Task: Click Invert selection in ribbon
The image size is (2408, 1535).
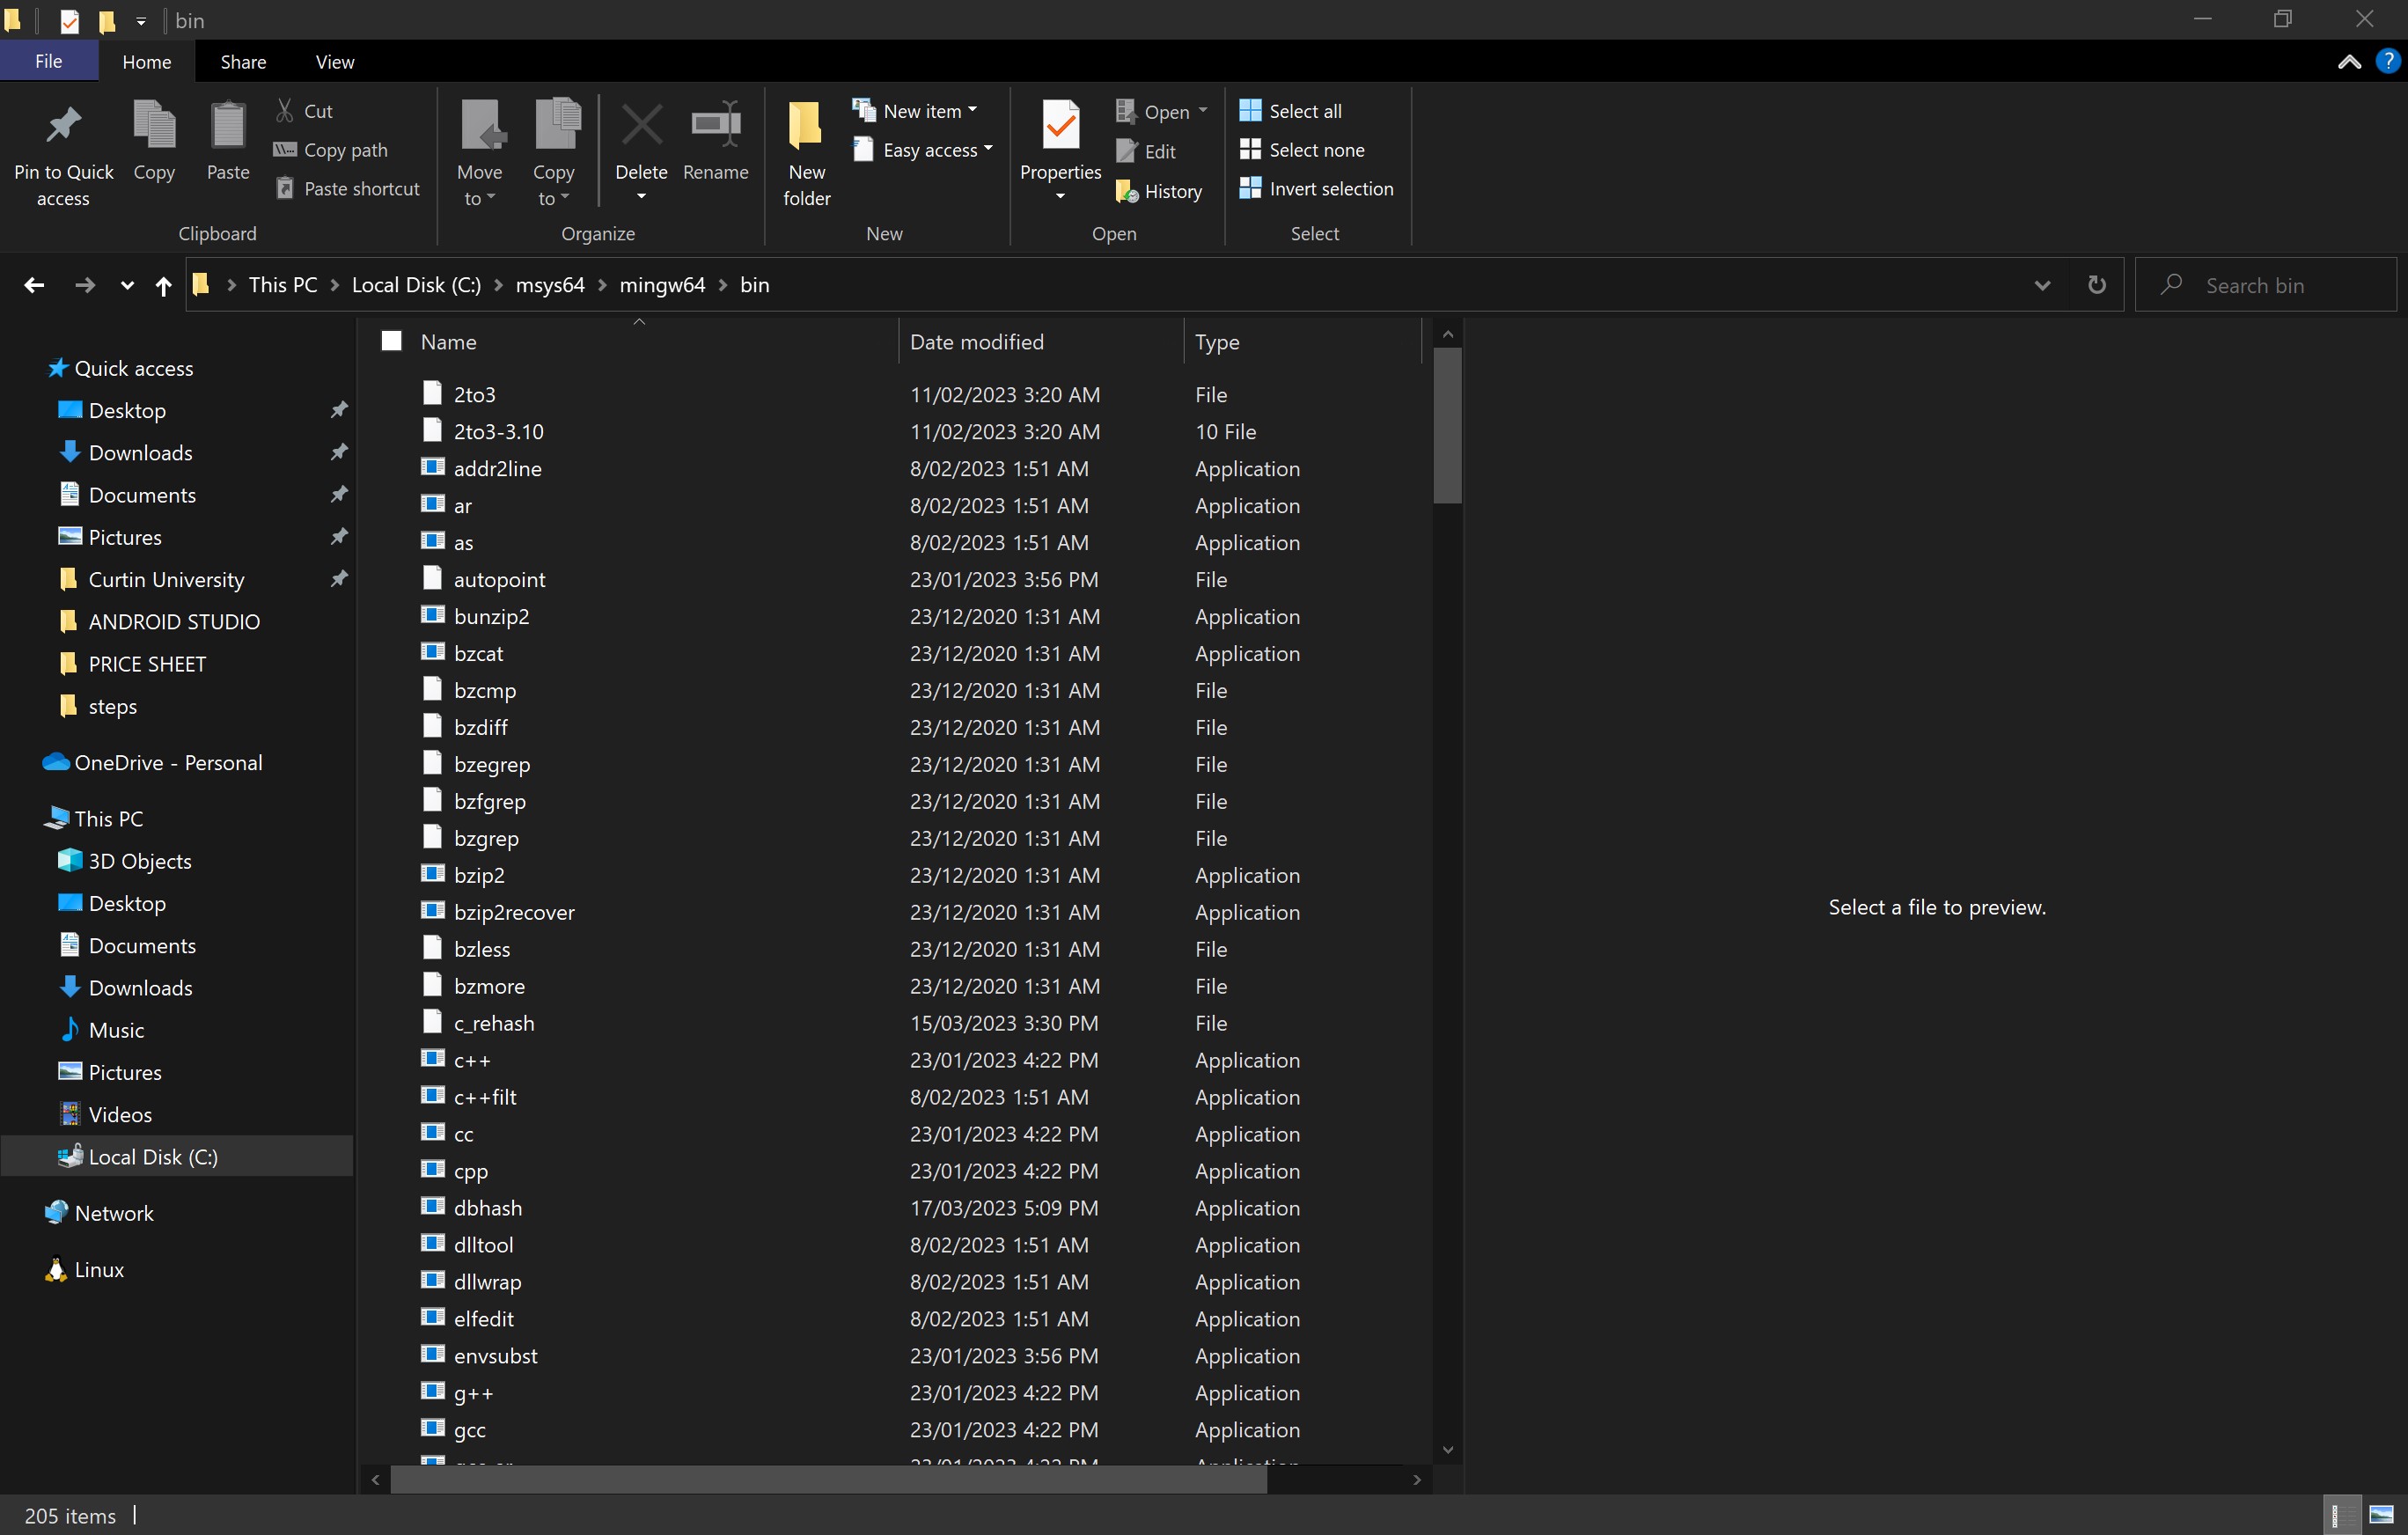Action: tap(1316, 189)
